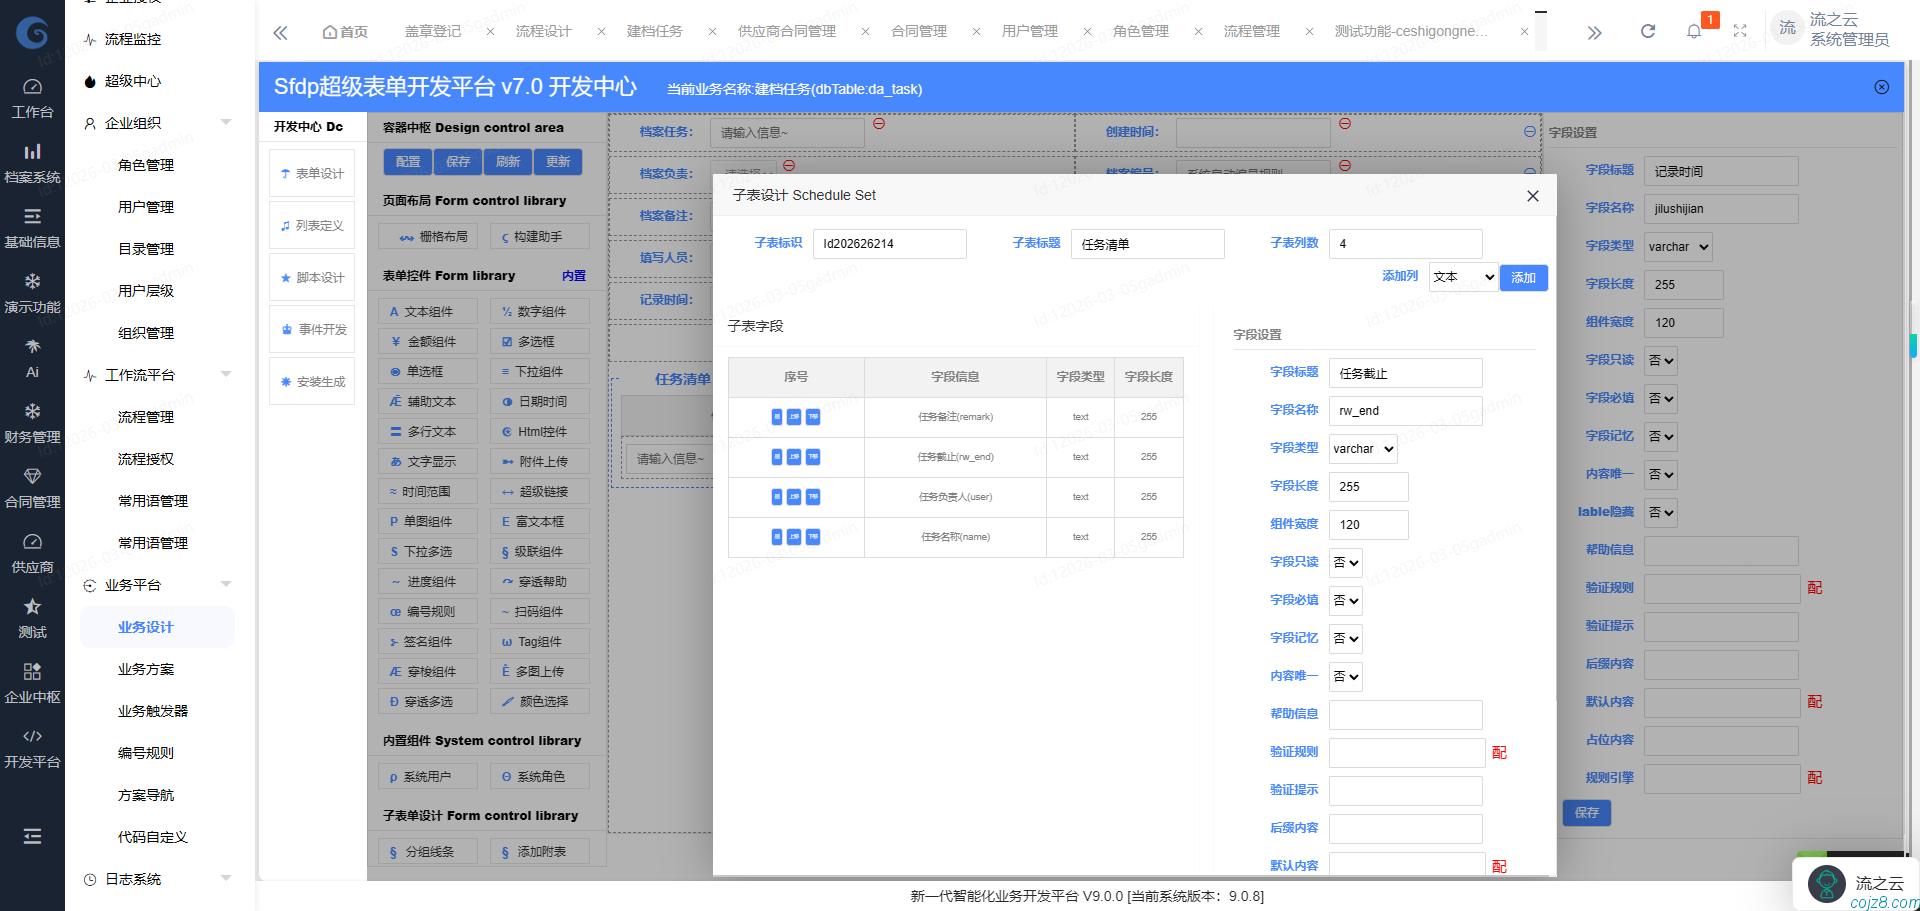Open the 字段必填 dropdown in the dialog
This screenshot has width=1920, height=911.
pyautogui.click(x=1346, y=601)
